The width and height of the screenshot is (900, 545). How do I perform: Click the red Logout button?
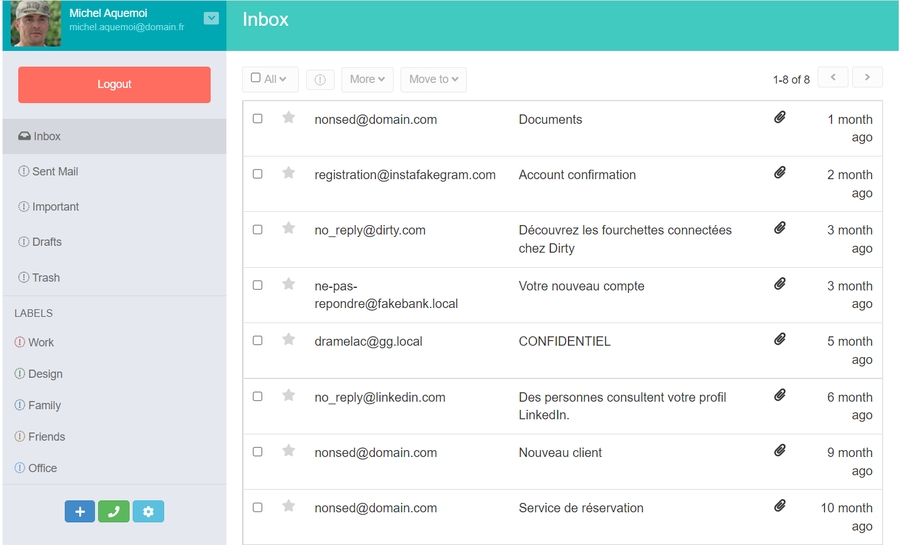[x=114, y=85]
